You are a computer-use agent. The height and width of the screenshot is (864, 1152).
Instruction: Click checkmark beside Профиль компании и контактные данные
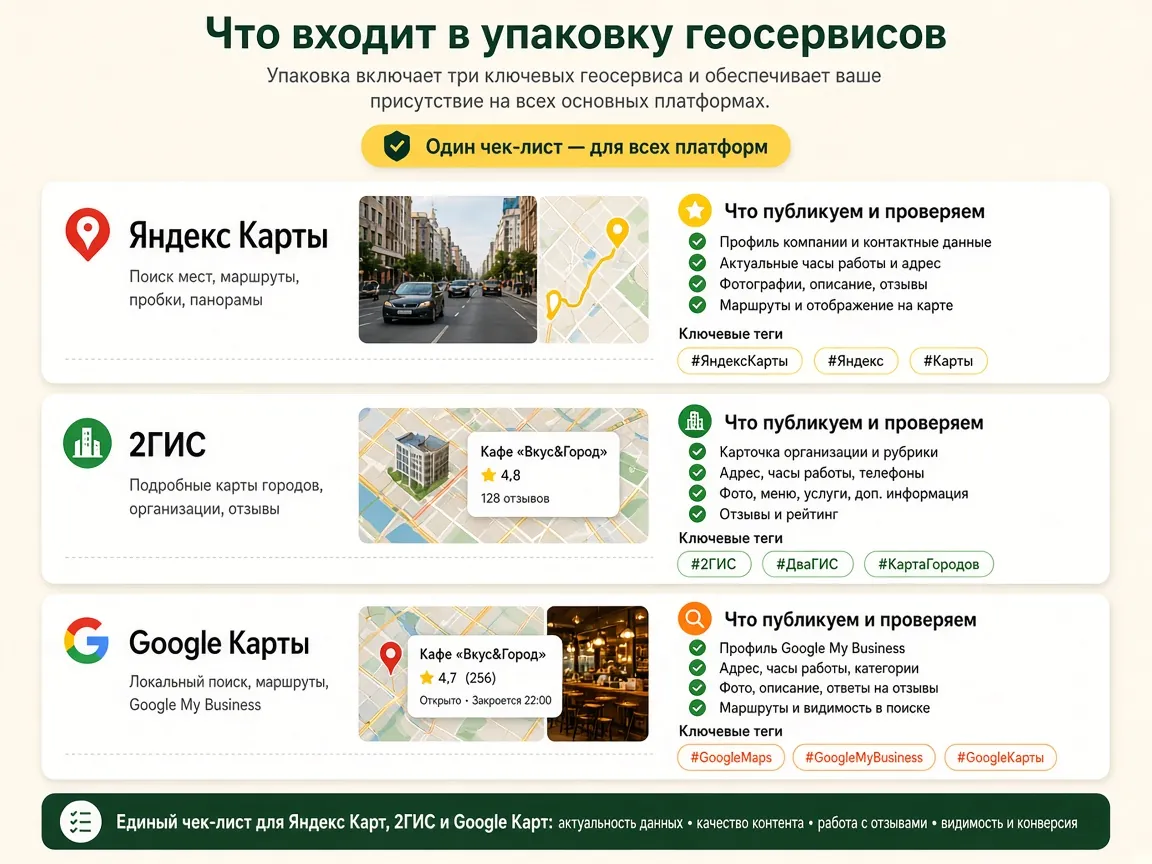[697, 242]
